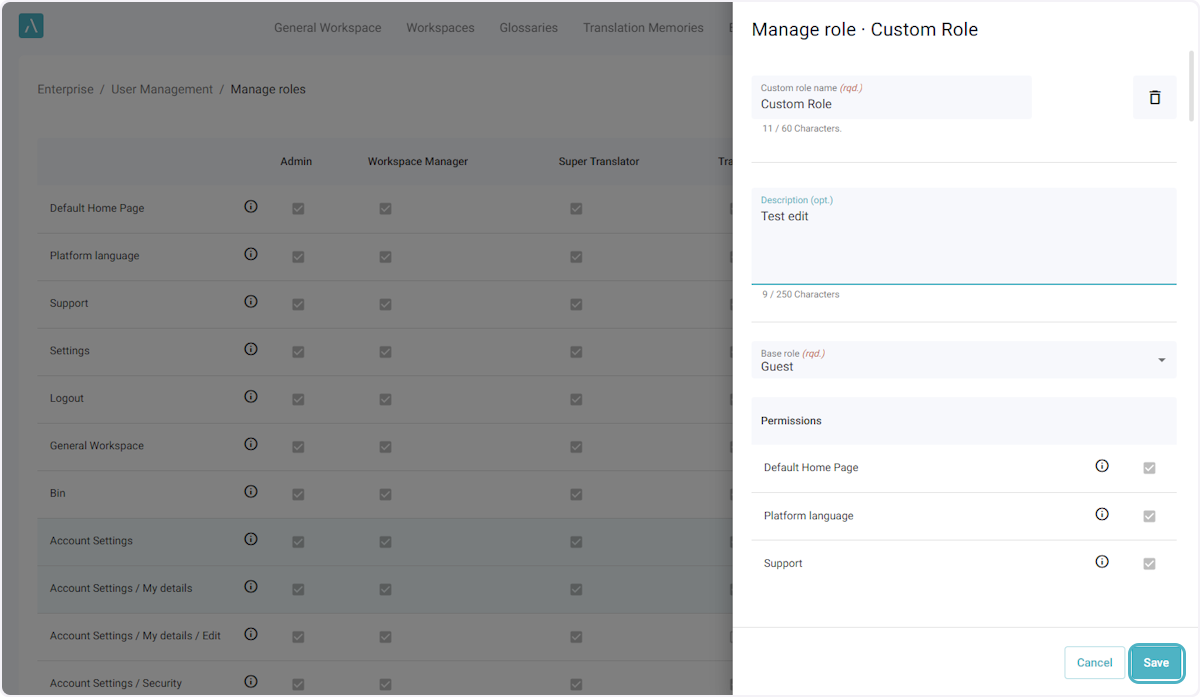The height and width of the screenshot is (697, 1200).
Task: Toggle Platform language permission checkbox in panel
Action: (x=1149, y=516)
